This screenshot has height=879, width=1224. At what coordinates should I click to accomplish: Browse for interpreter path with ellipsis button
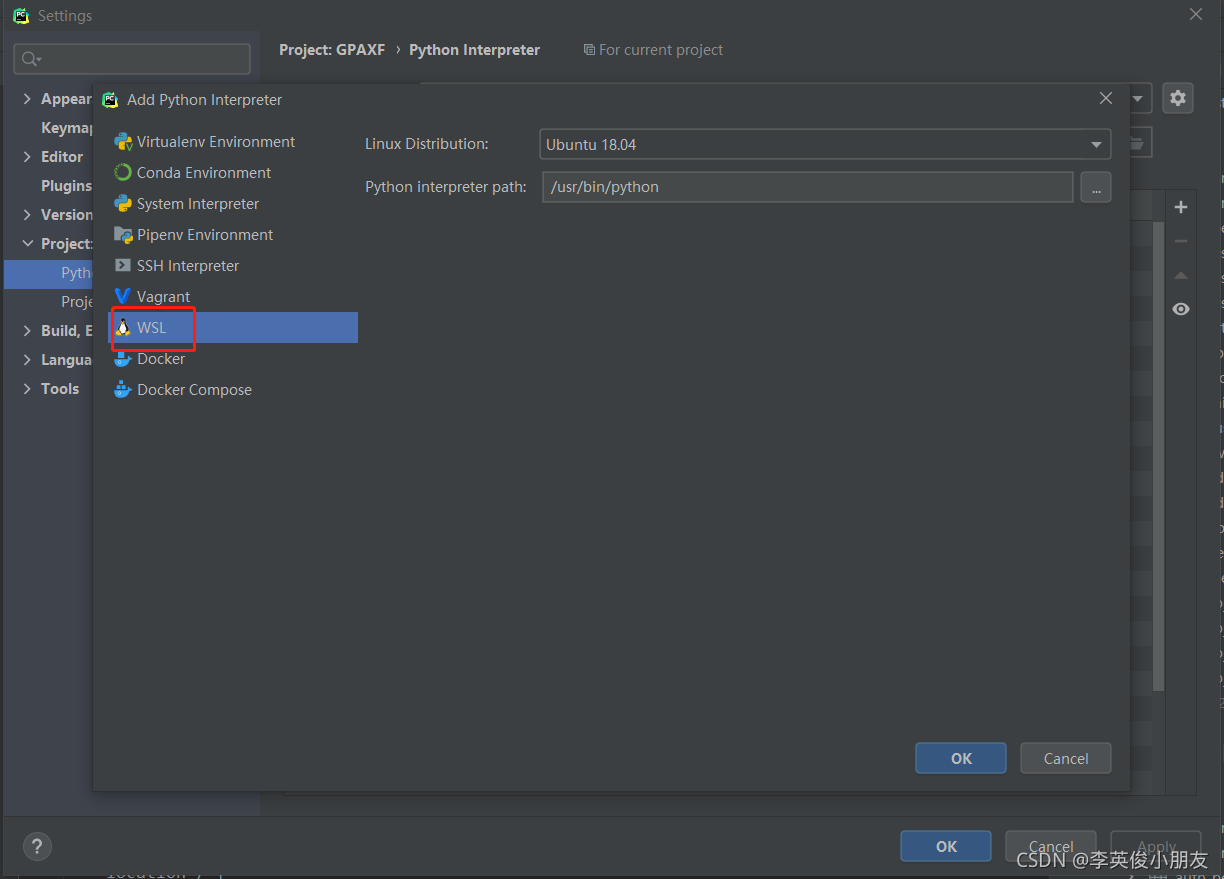1096,187
